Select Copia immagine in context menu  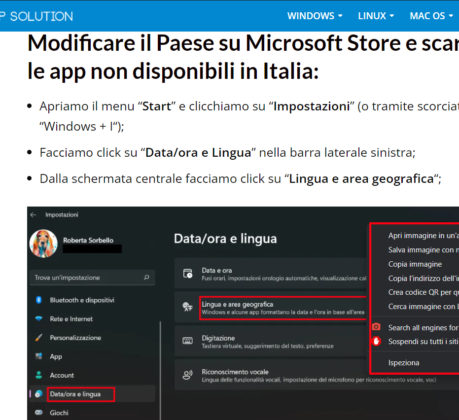pyautogui.click(x=415, y=264)
